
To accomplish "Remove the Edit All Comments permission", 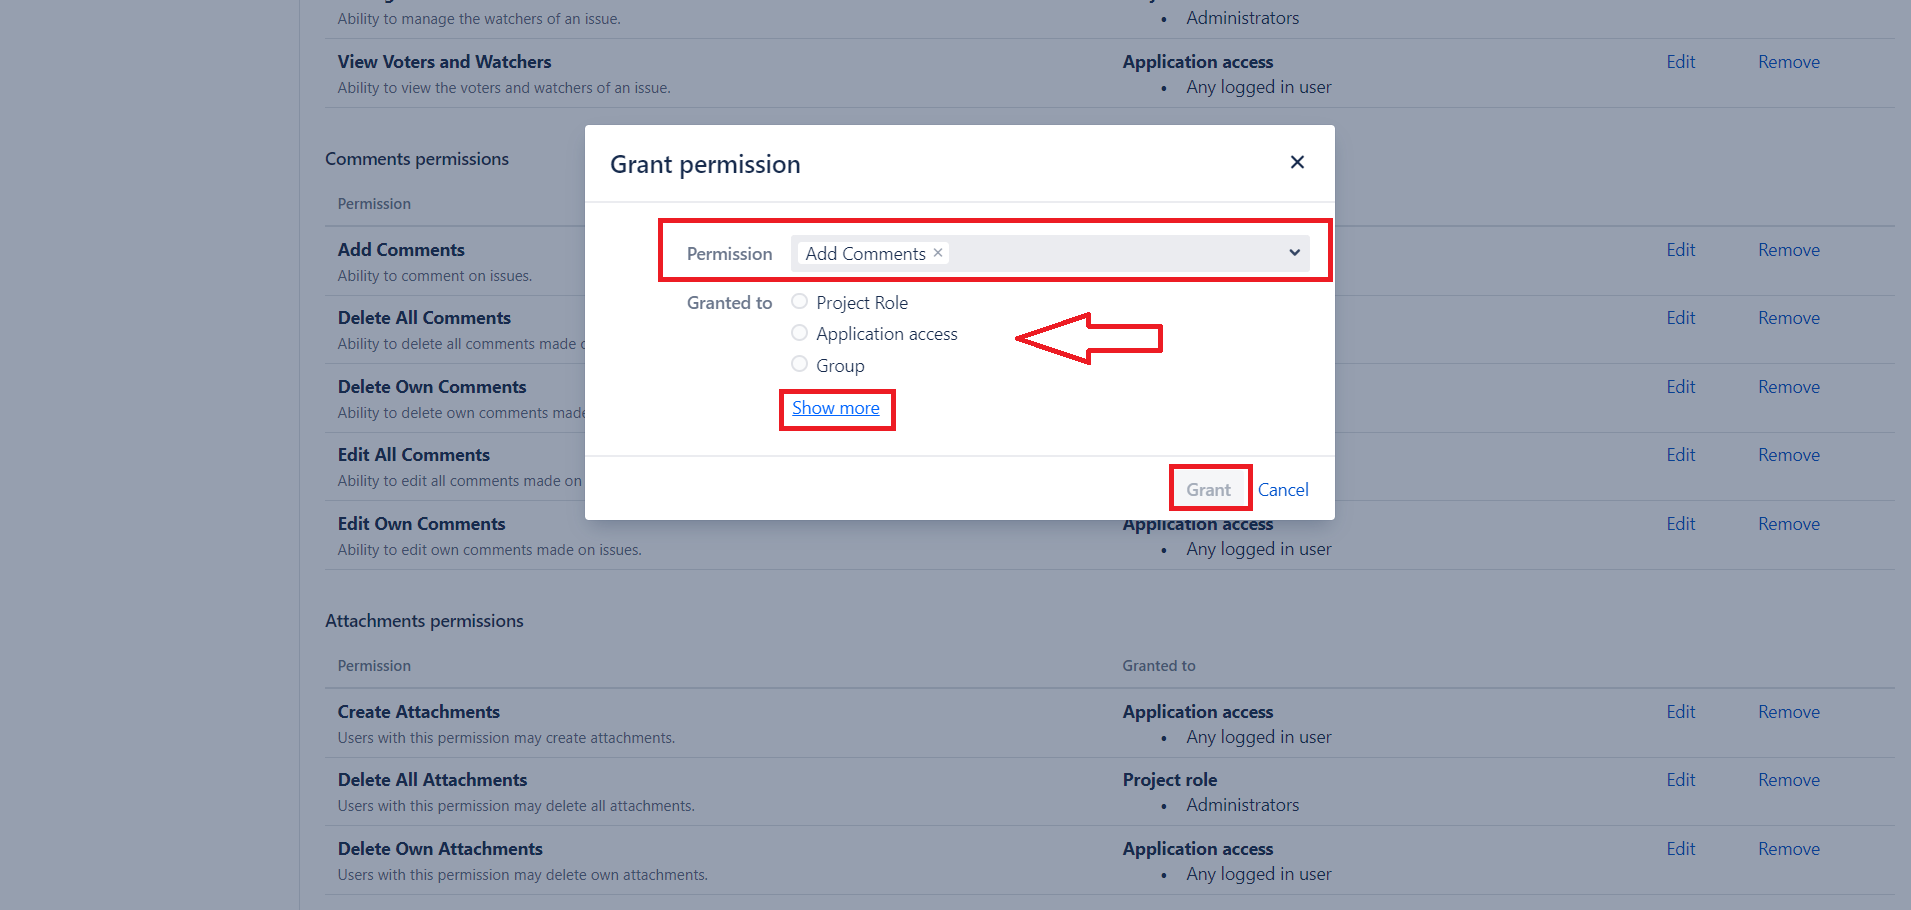I will tap(1788, 455).
